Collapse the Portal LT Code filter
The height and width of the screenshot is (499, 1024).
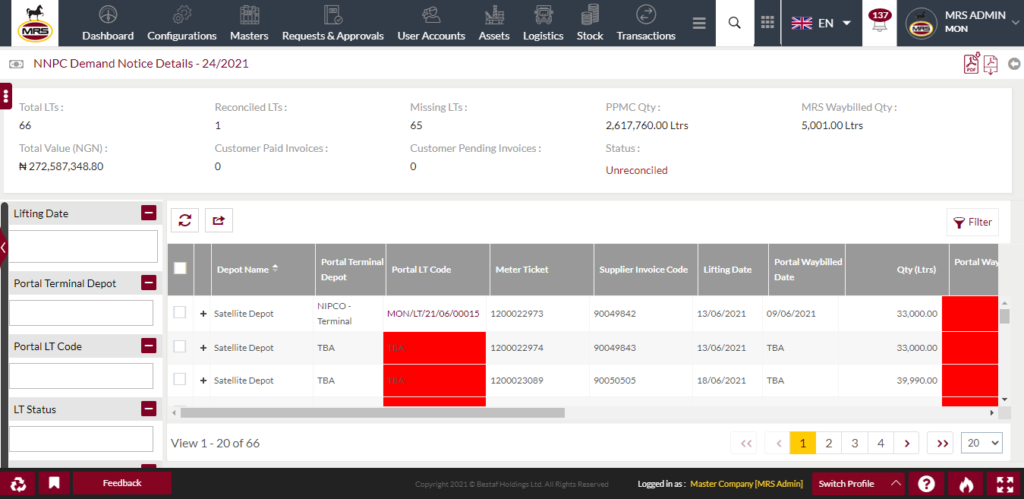(149, 346)
